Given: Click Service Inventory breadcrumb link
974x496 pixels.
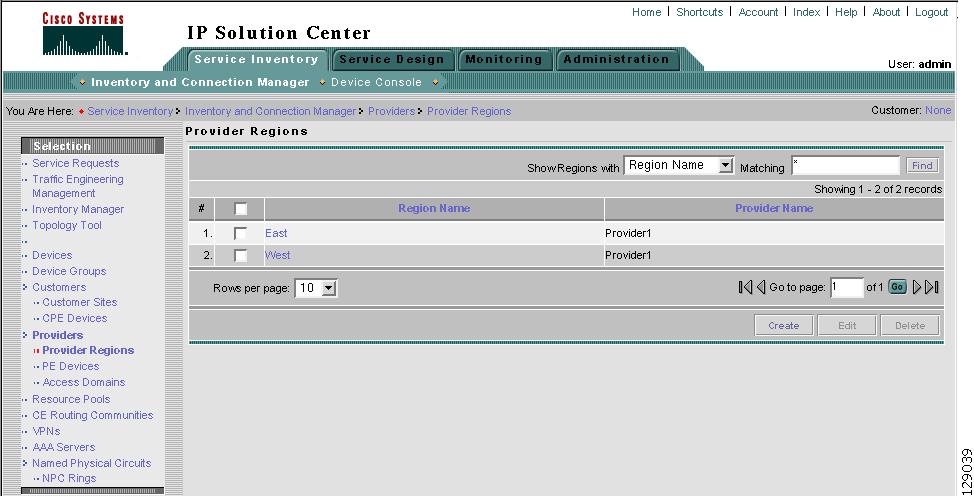Looking at the screenshot, I should [130, 111].
